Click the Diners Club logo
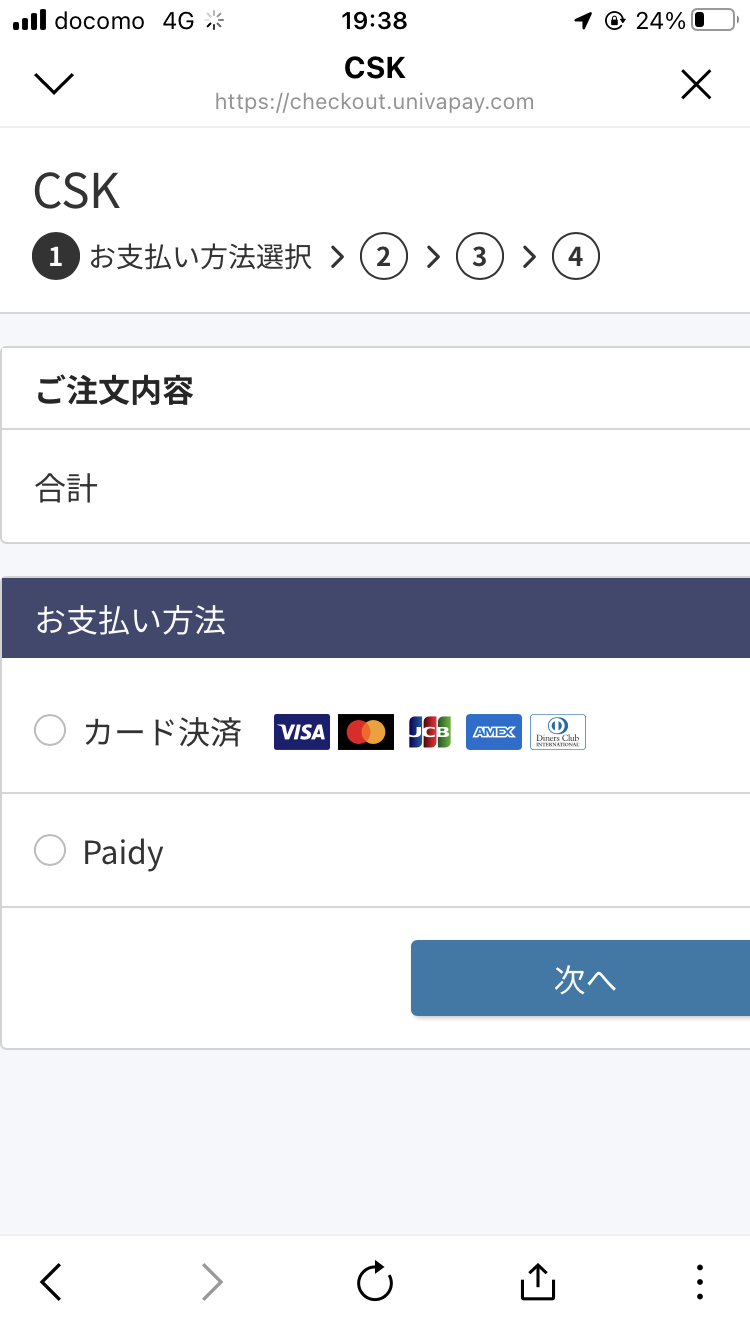The image size is (750, 1334). coord(558,732)
